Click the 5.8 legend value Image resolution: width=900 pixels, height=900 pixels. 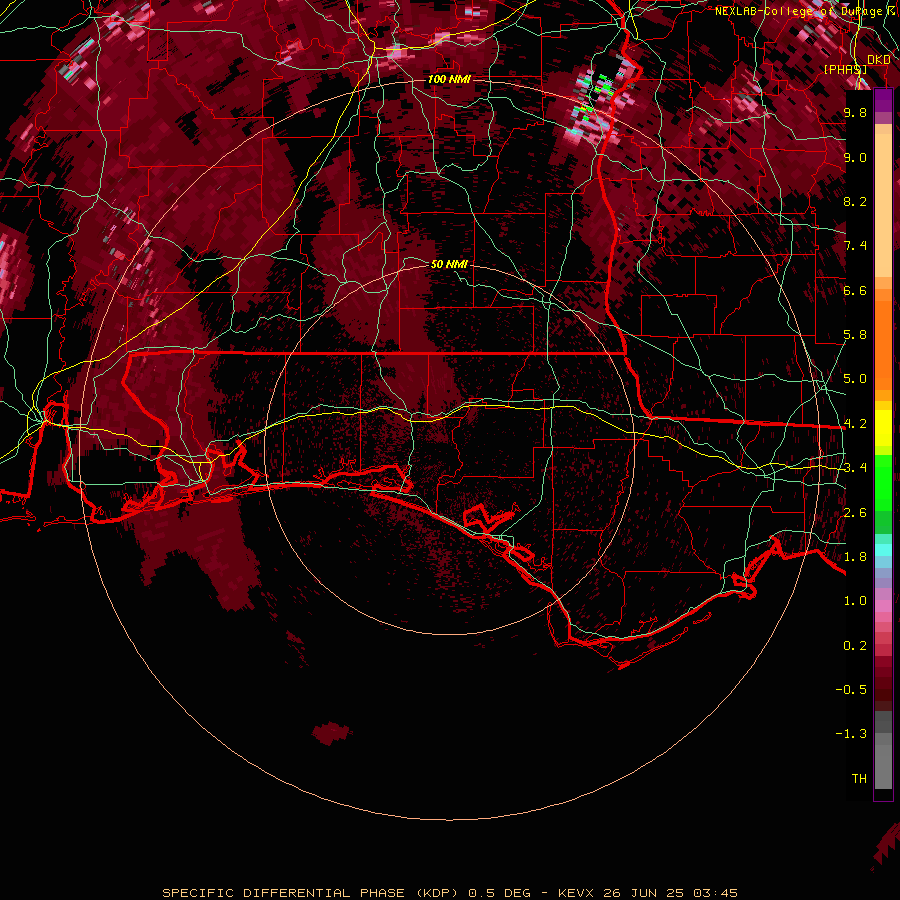click(x=855, y=335)
